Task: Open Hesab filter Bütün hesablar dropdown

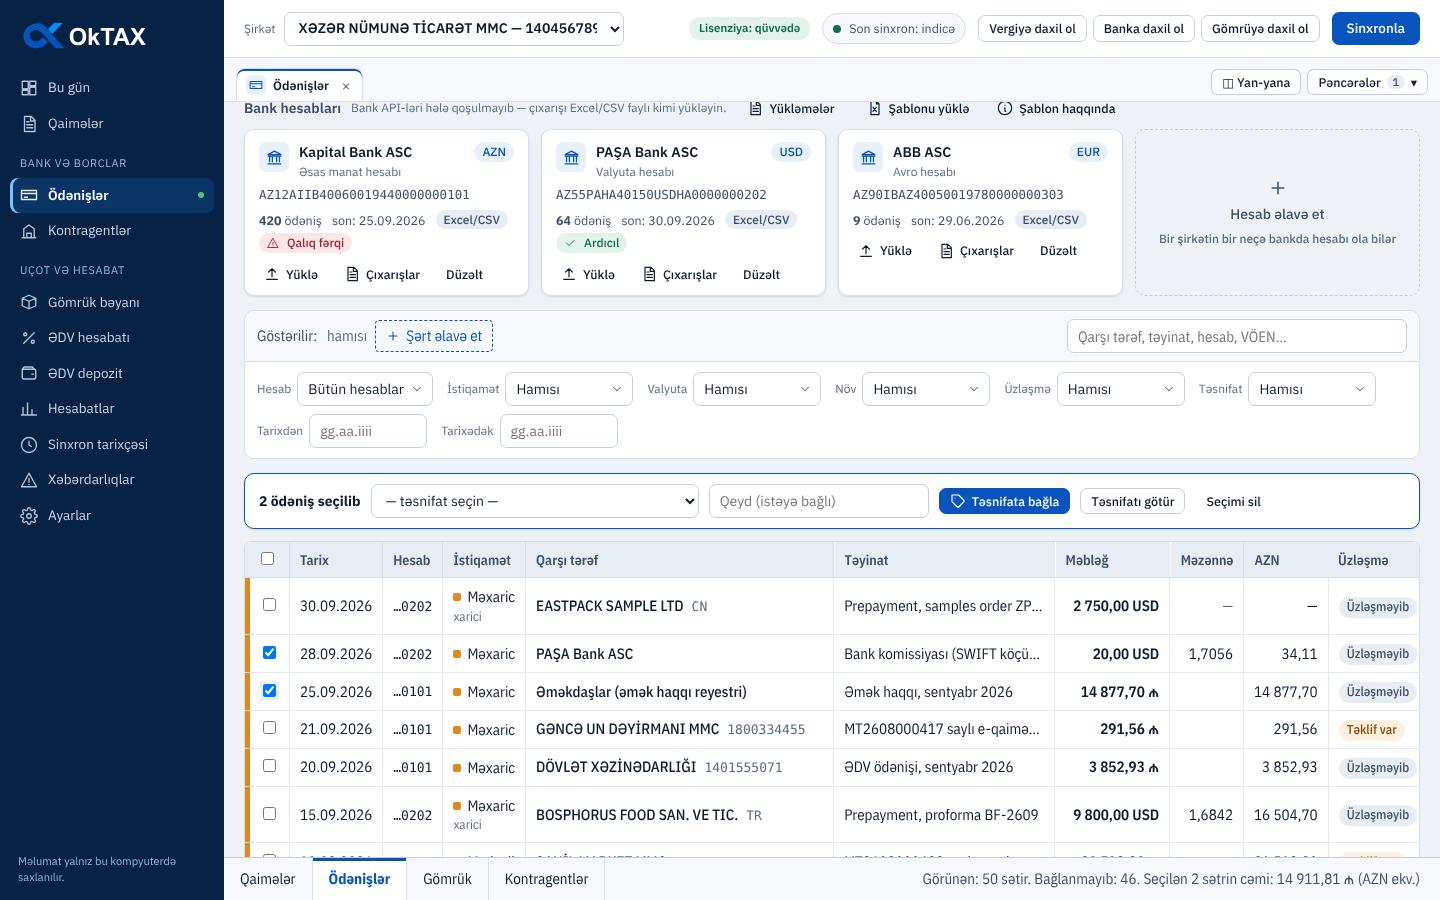Action: [x=365, y=389]
